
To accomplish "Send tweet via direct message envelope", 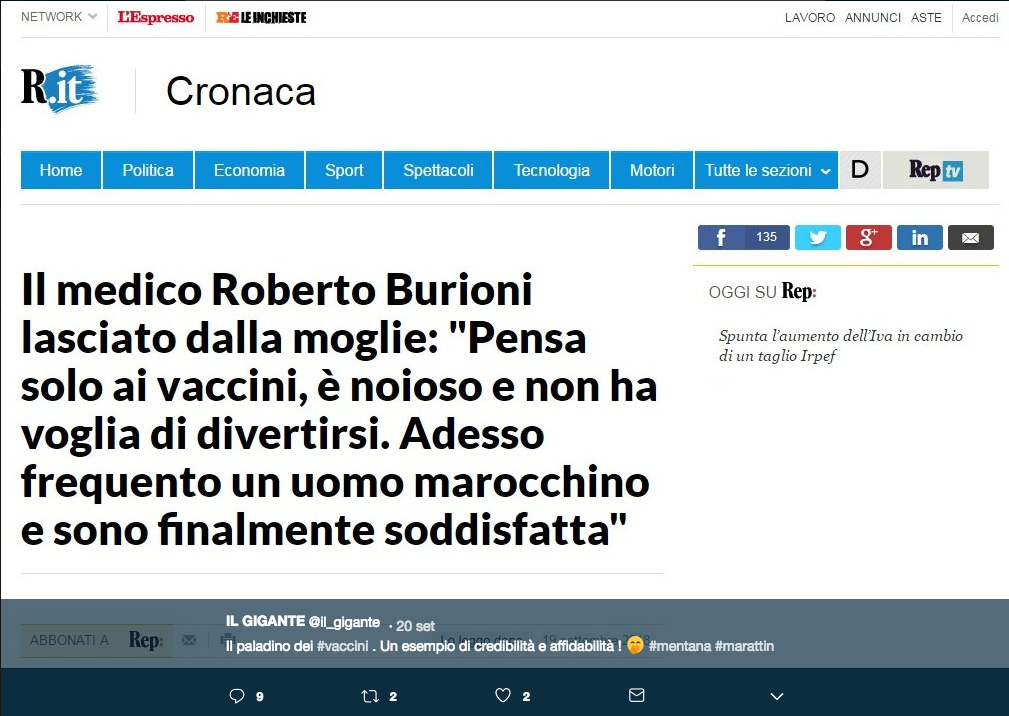I will (636, 695).
